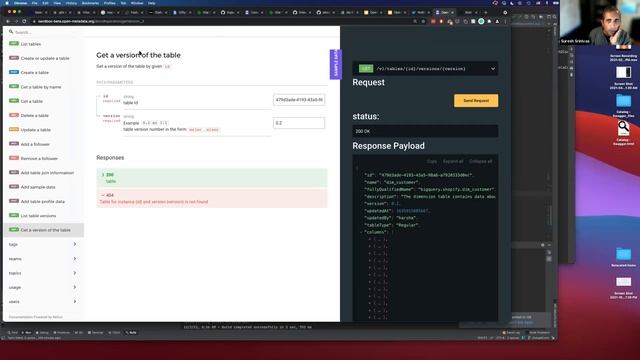Expand the usage section
Viewport: 640px width, 360px height.
(43, 287)
